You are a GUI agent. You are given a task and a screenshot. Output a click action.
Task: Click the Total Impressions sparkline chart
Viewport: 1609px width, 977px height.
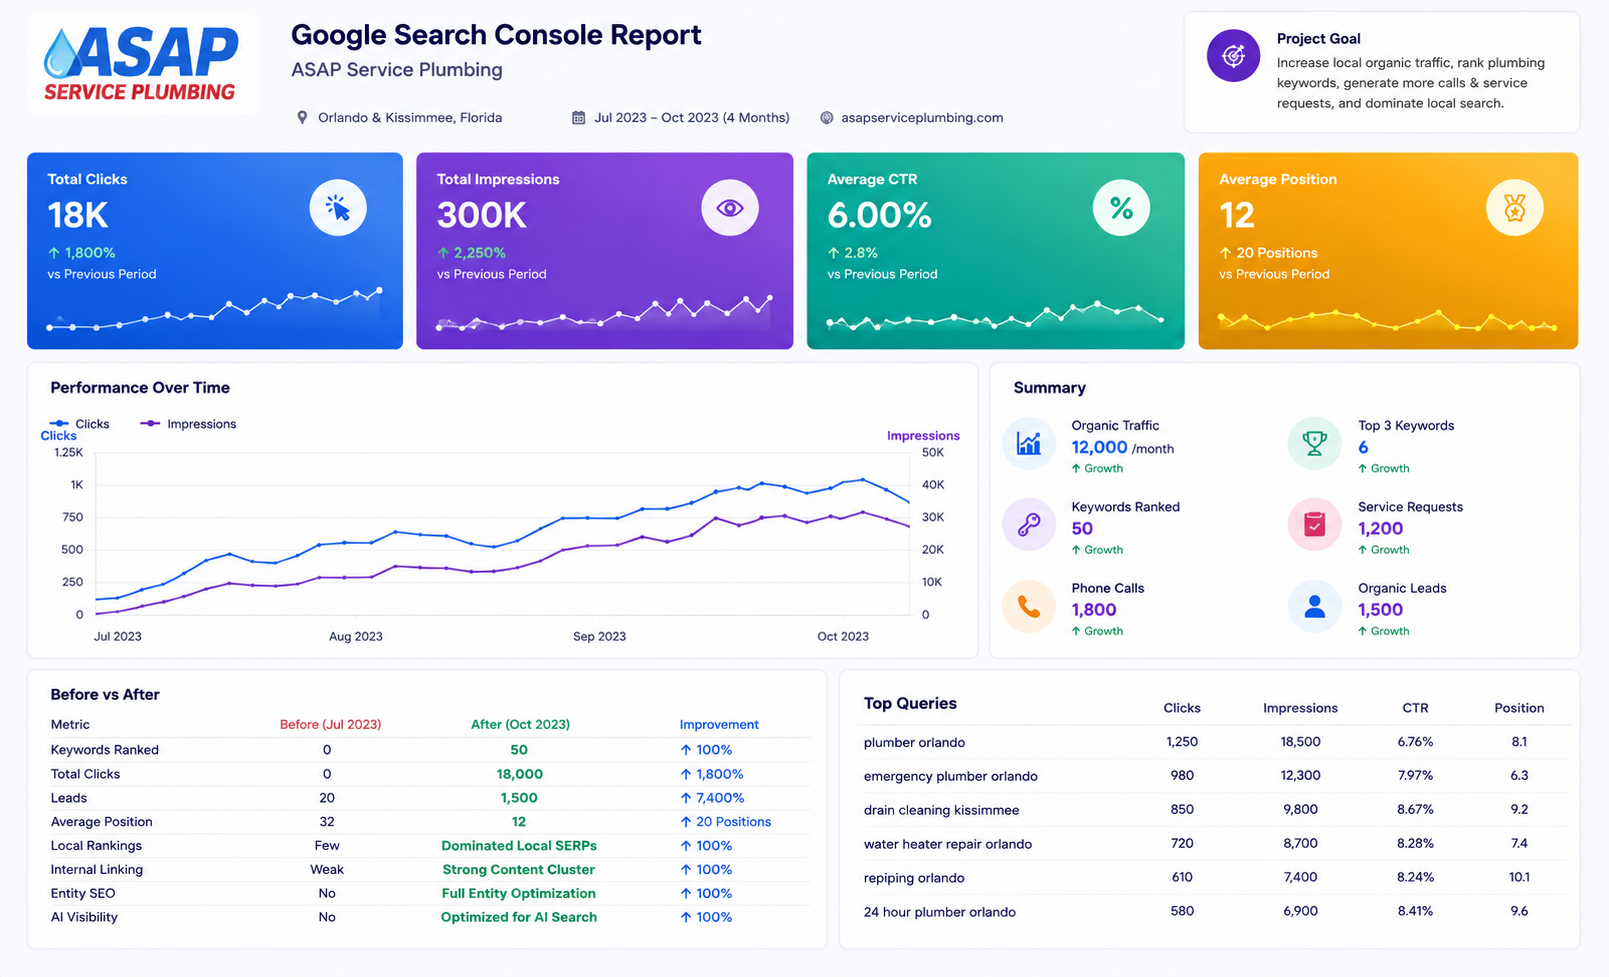coord(604,312)
